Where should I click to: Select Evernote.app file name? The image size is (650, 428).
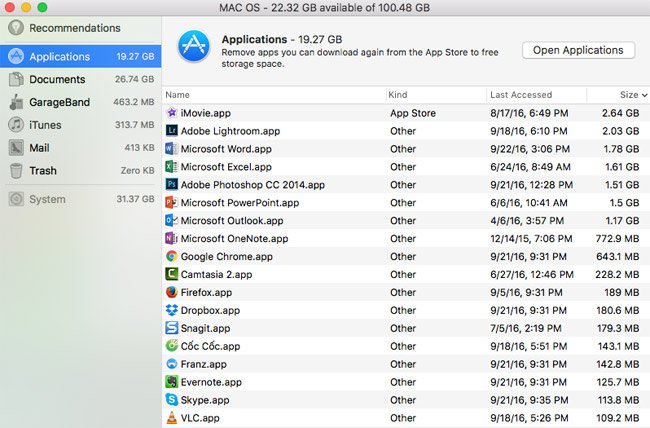tap(211, 382)
